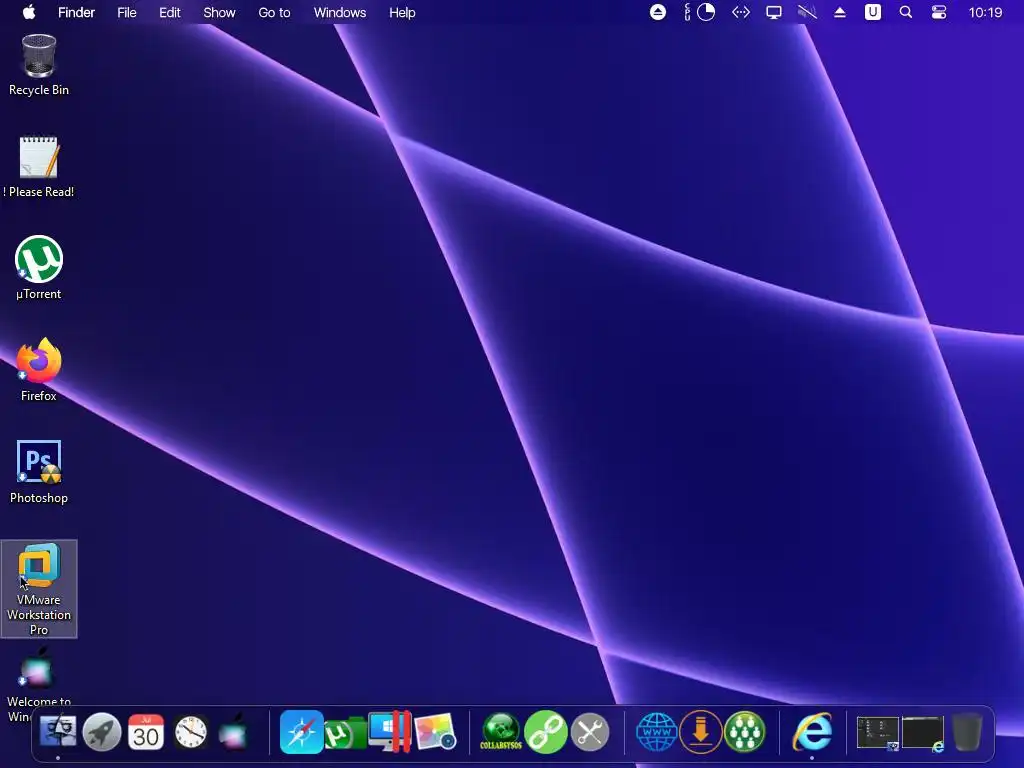The image size is (1024, 768).
Task: Open the Apple logo menu
Action: (29, 12)
